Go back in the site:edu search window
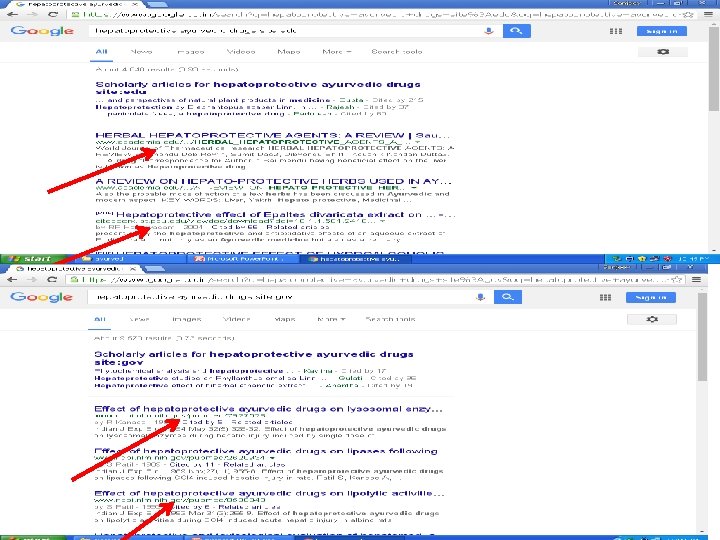Image resolution: width=720 pixels, height=540 pixels. click(x=12, y=14)
